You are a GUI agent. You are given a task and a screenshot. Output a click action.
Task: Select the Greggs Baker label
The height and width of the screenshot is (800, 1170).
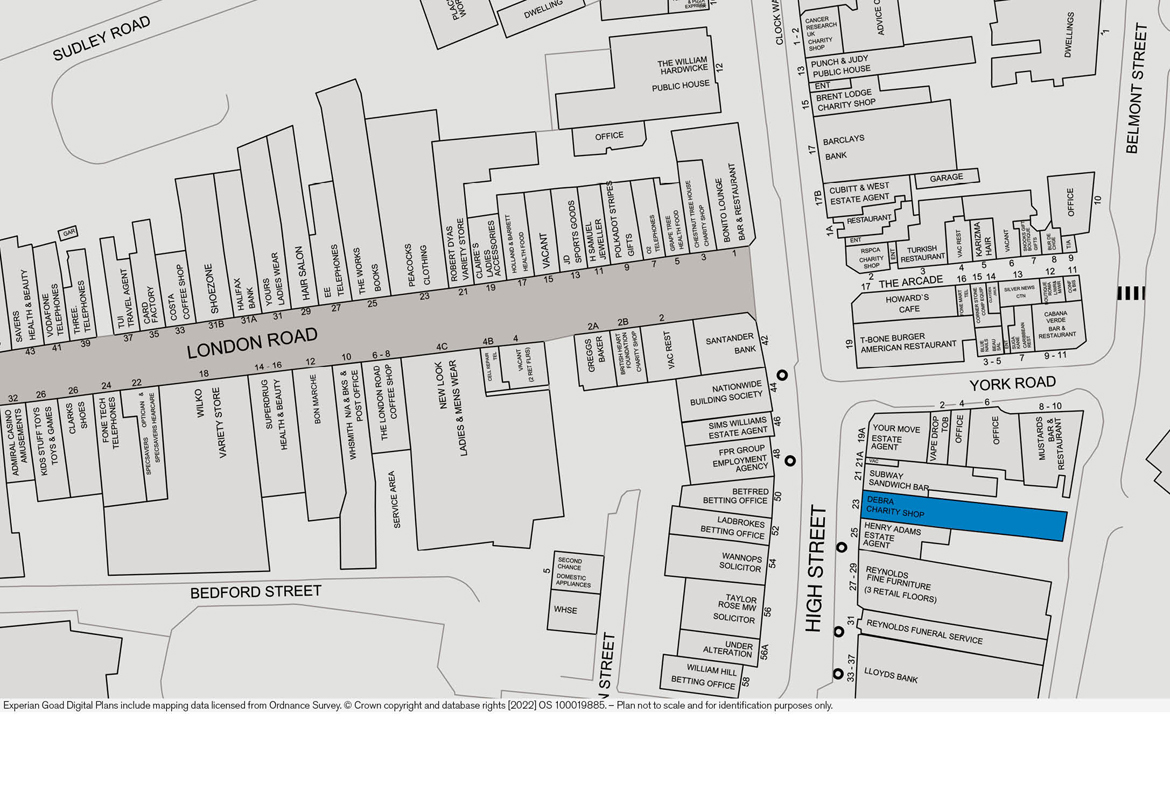pyautogui.click(x=595, y=354)
